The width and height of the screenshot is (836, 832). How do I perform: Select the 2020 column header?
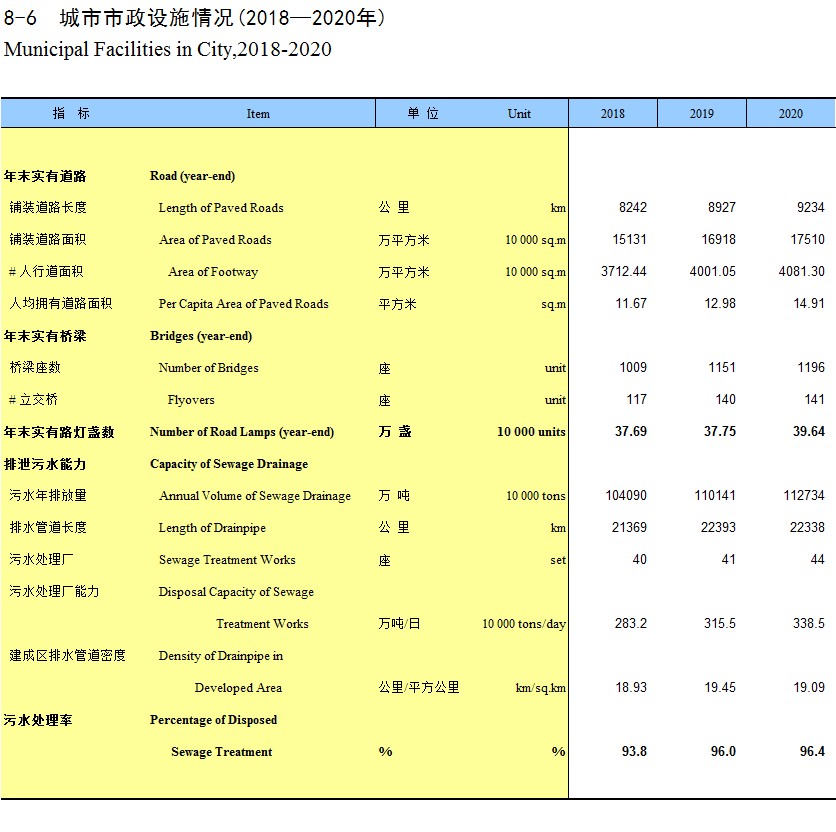pyautogui.click(x=791, y=114)
